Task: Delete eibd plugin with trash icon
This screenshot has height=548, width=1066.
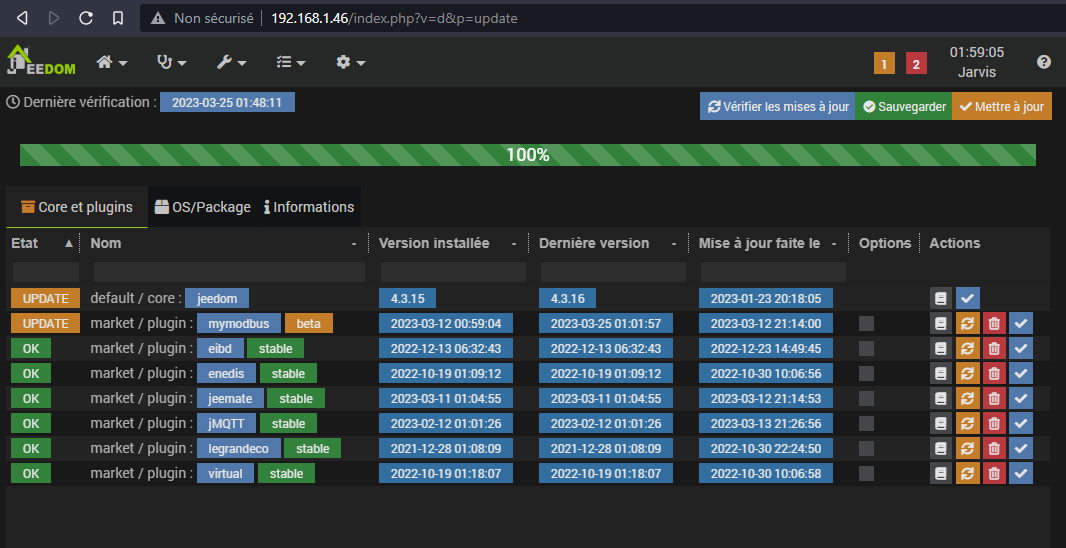Action: tap(994, 348)
